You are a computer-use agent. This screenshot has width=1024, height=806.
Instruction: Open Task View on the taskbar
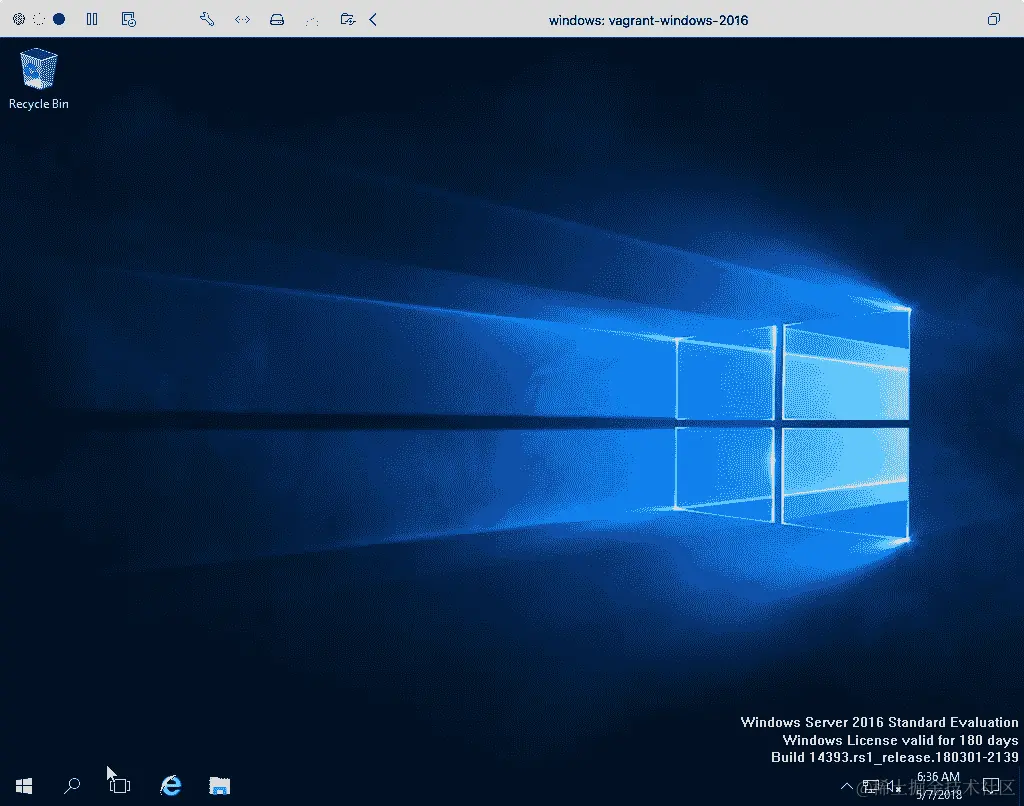[x=120, y=786]
